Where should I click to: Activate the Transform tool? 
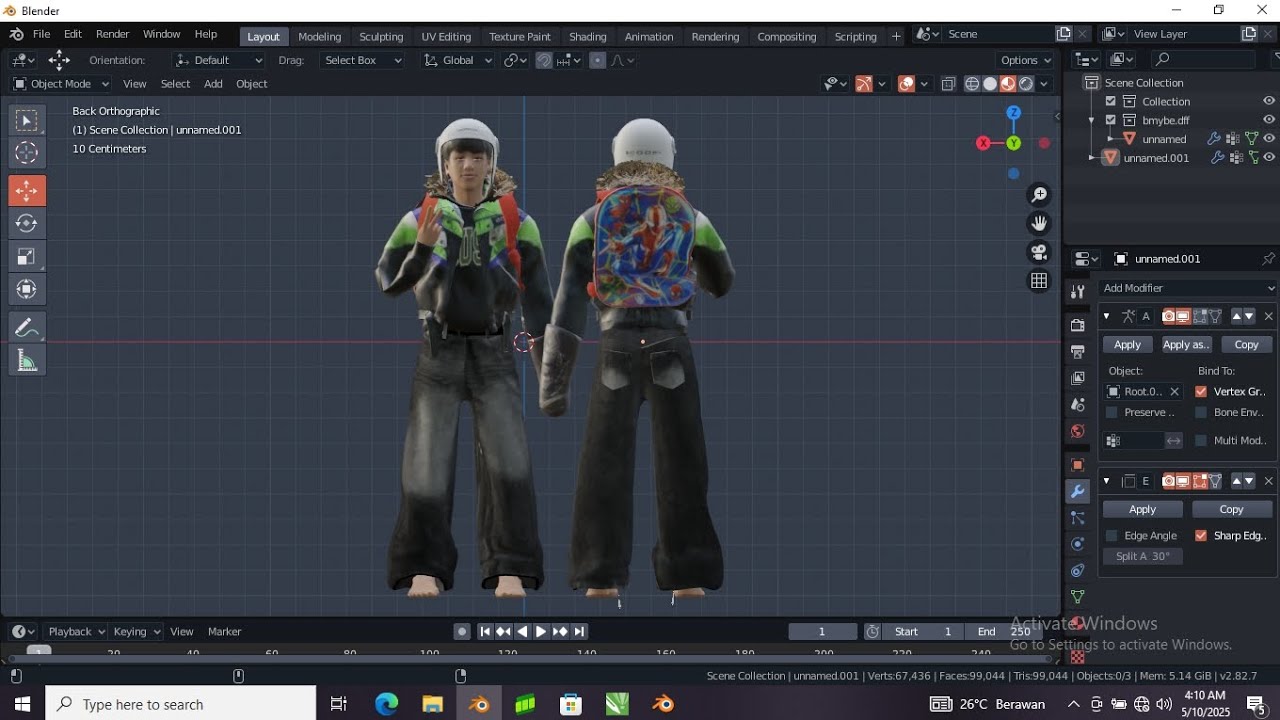[x=27, y=289]
